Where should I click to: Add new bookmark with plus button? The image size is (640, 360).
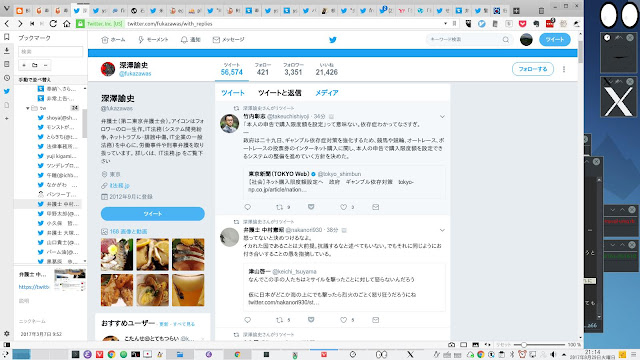(x=24, y=65)
